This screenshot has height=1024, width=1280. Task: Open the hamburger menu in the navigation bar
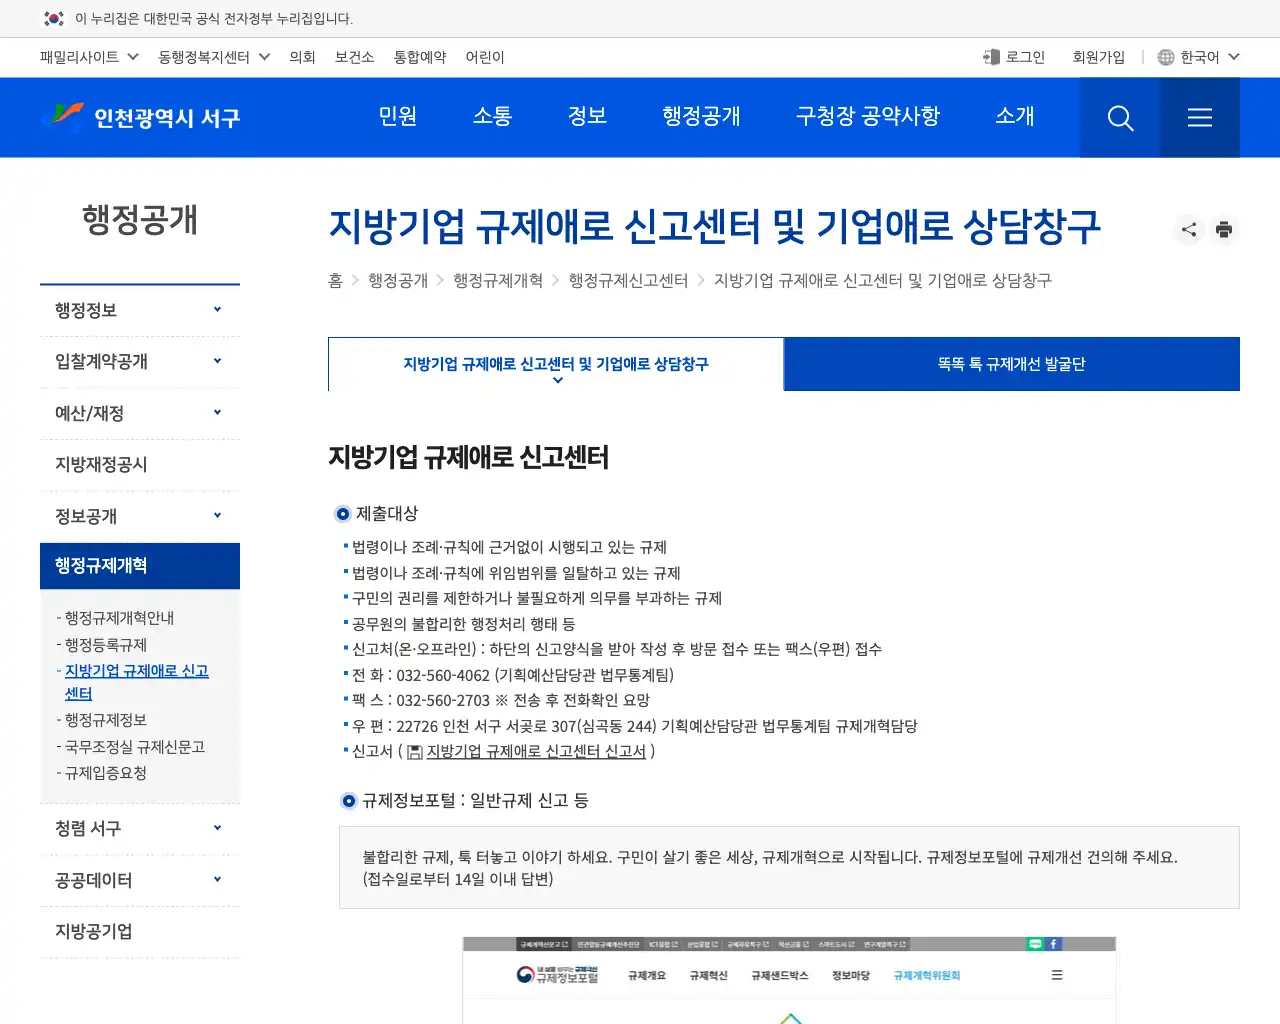tap(1199, 117)
